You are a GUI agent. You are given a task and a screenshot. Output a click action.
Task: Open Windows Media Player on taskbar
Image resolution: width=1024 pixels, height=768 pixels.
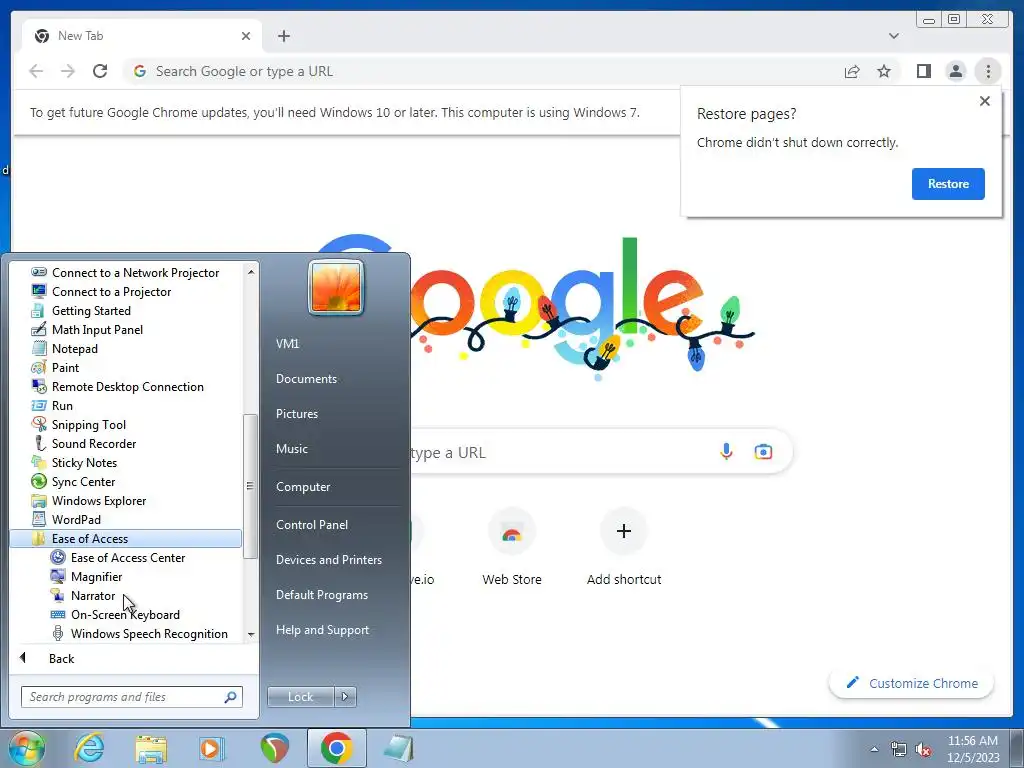pyautogui.click(x=211, y=748)
